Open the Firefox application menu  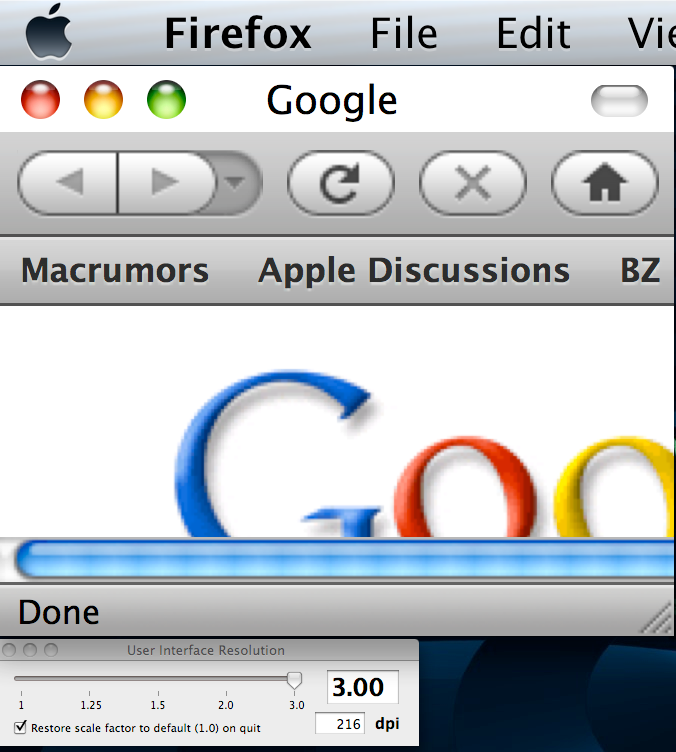tap(238, 33)
